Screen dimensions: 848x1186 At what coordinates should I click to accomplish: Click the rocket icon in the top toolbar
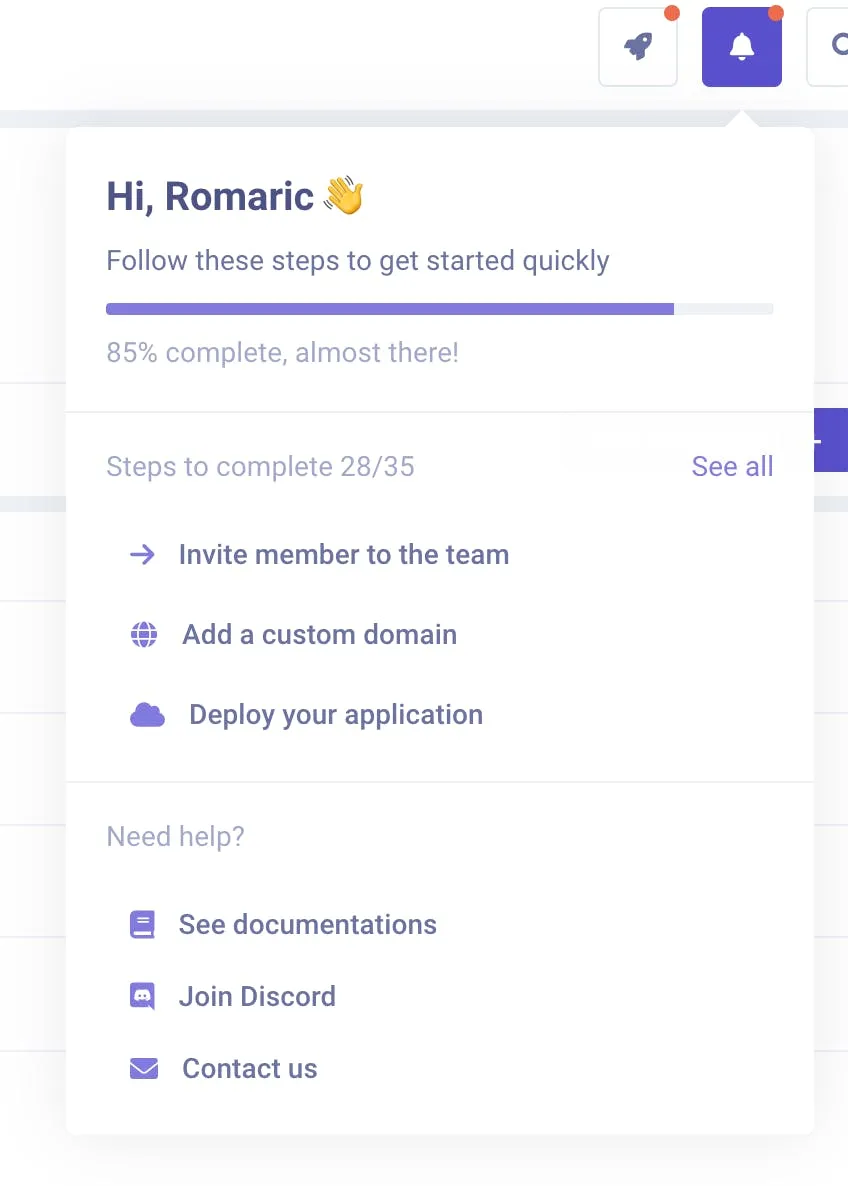tap(638, 46)
